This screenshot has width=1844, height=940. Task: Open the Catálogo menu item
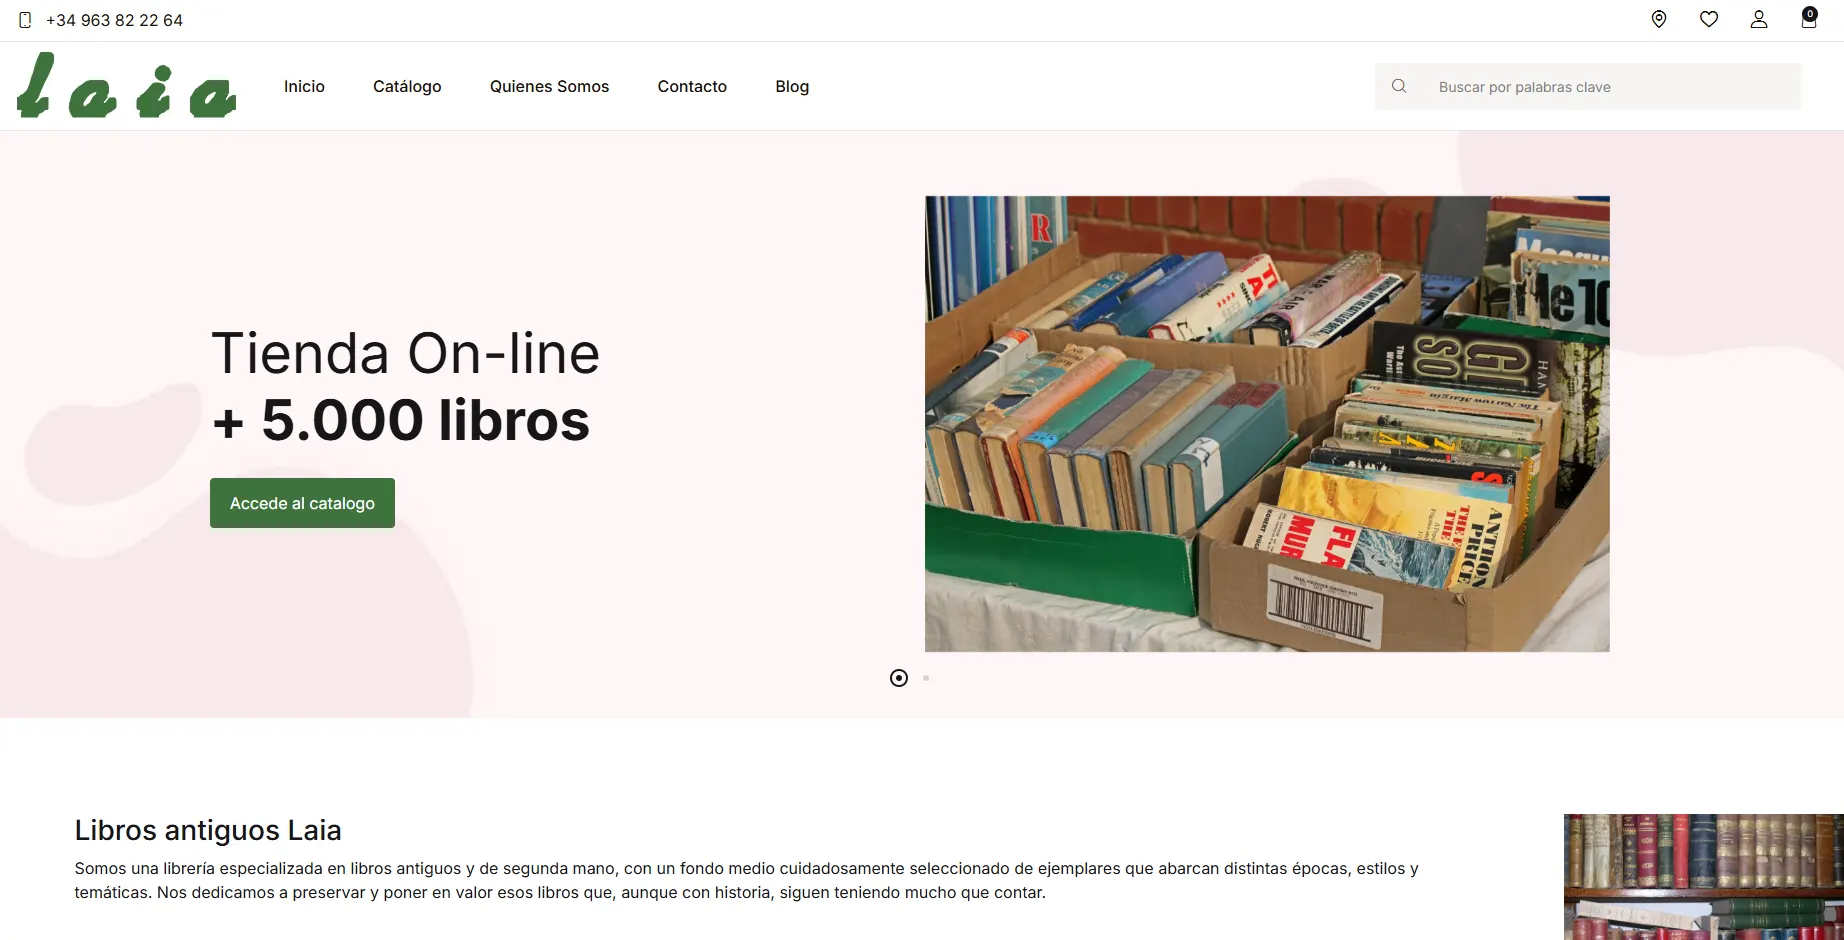pyautogui.click(x=407, y=86)
